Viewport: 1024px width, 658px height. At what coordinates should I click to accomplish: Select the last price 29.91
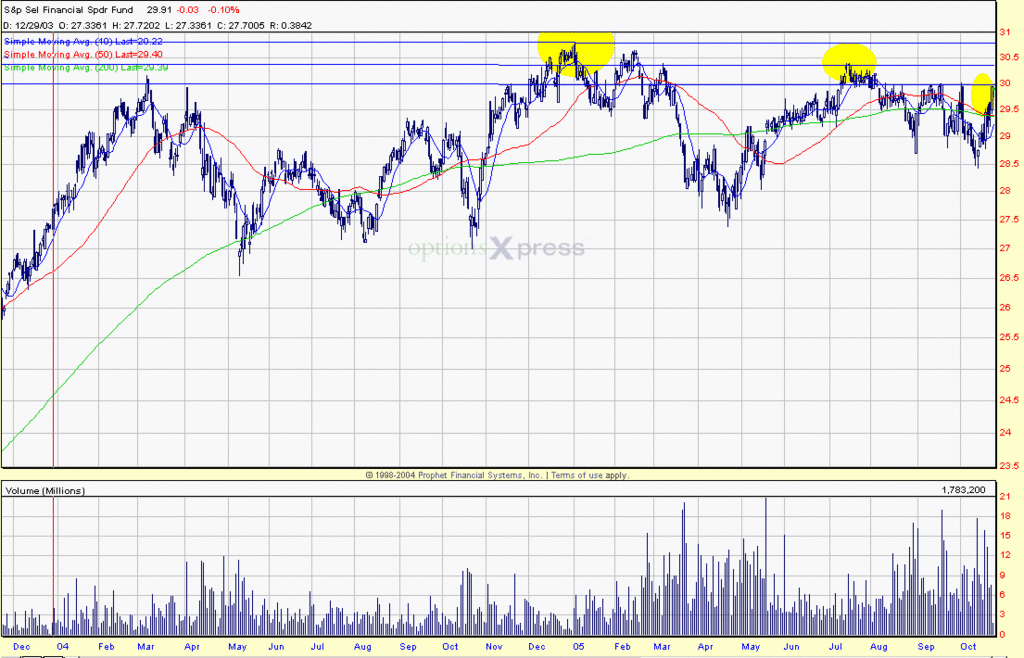(x=159, y=10)
